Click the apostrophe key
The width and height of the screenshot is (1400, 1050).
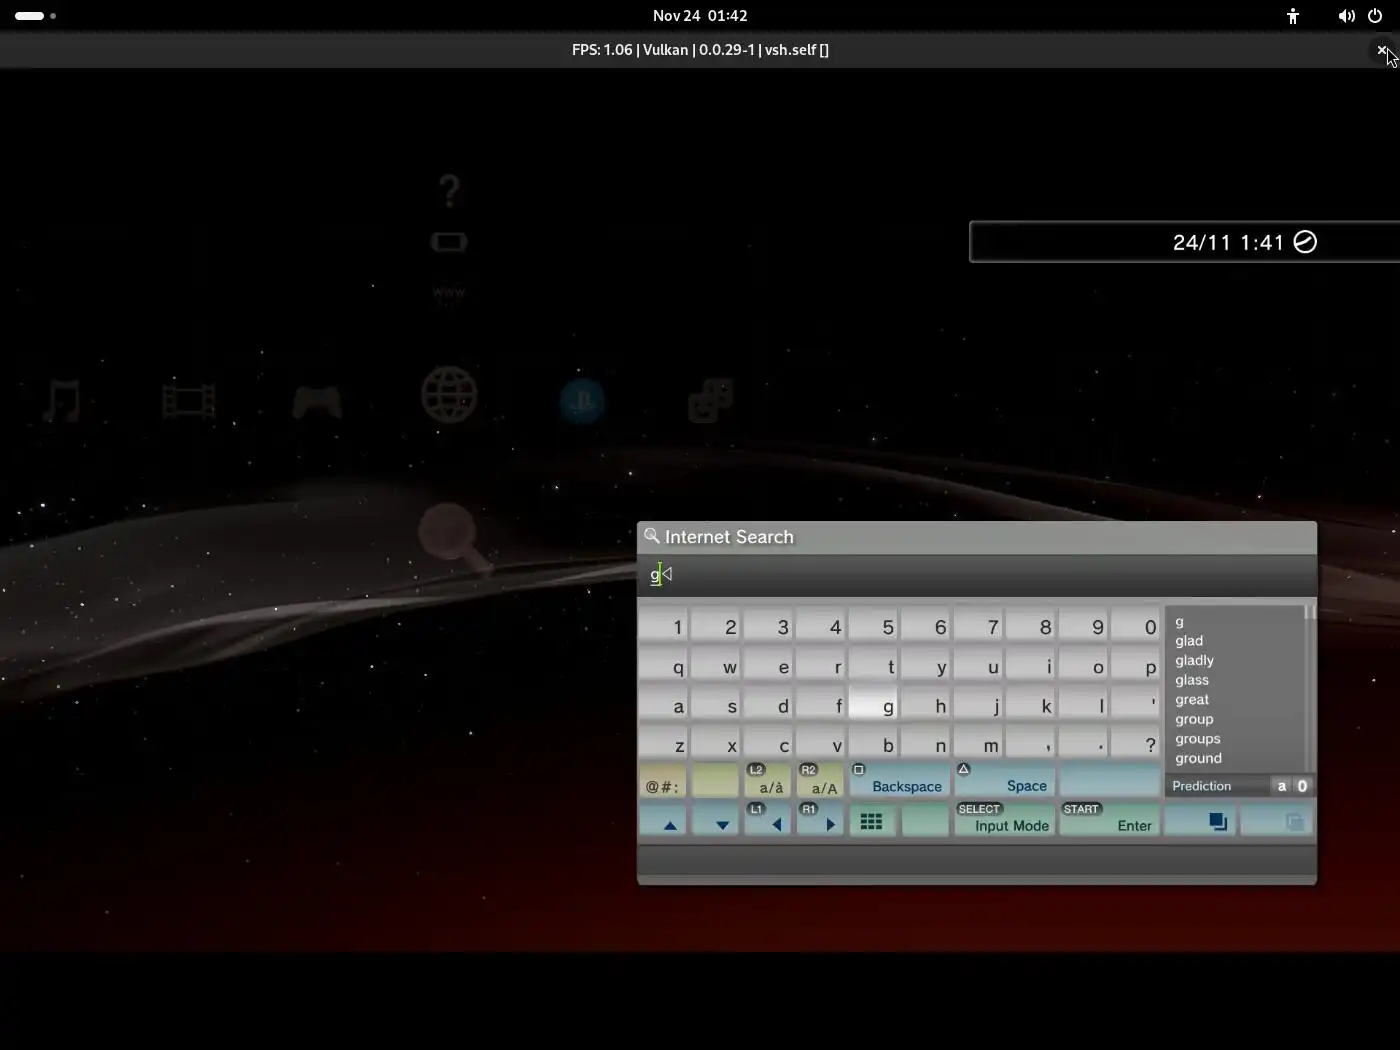[x=1136, y=703]
